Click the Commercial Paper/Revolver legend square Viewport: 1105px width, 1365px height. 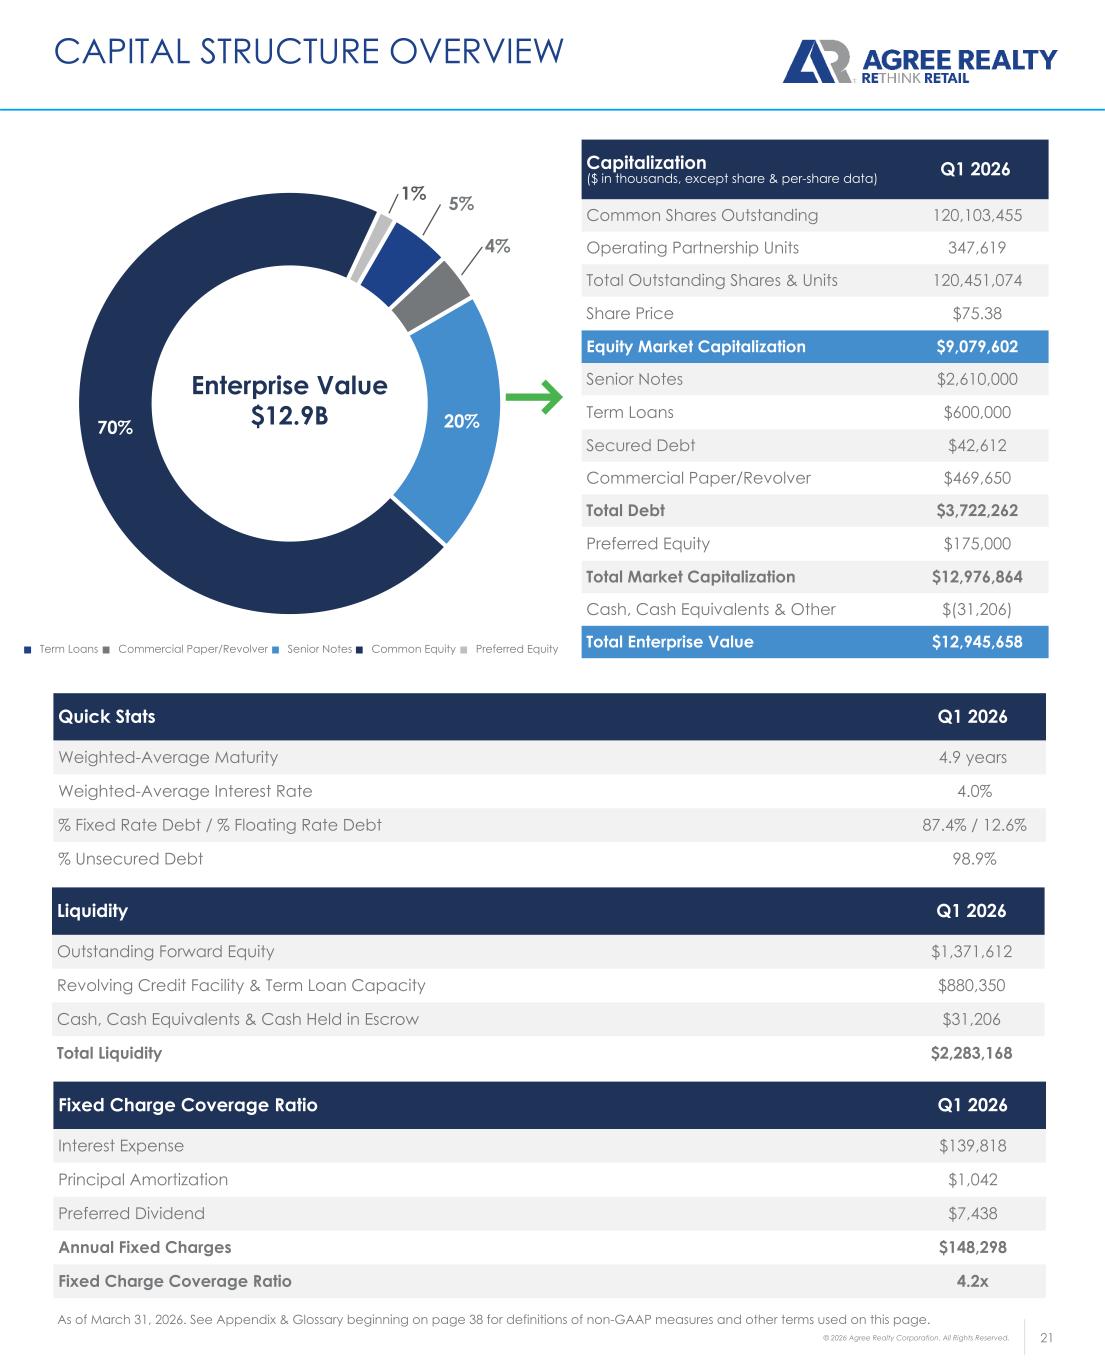(107, 650)
